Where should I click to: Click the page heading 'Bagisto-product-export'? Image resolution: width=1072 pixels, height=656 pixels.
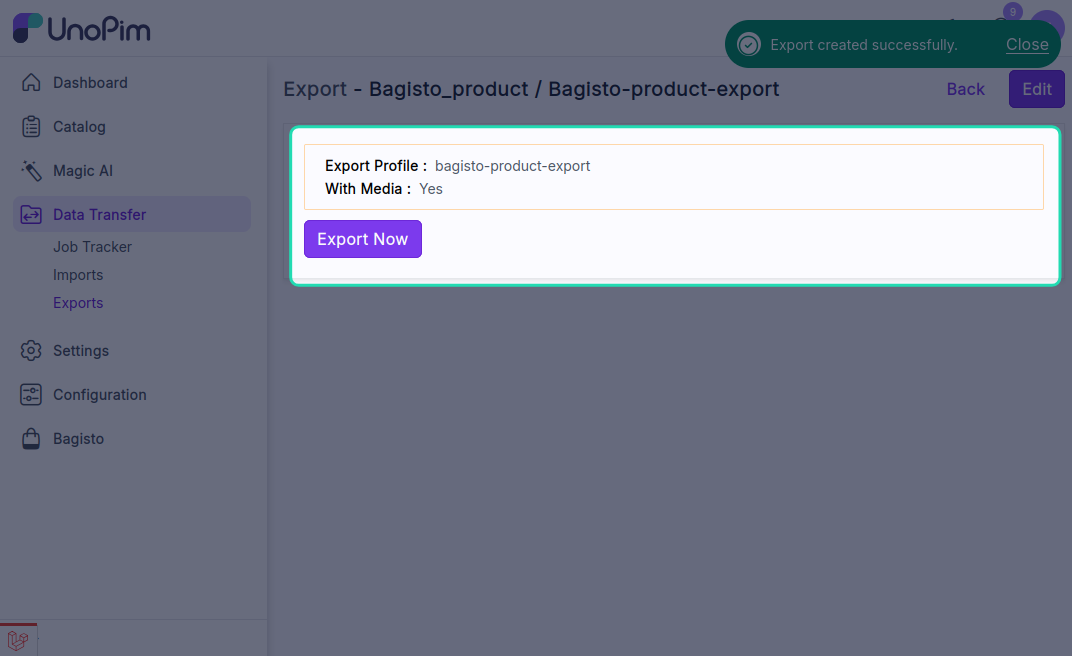tap(663, 89)
